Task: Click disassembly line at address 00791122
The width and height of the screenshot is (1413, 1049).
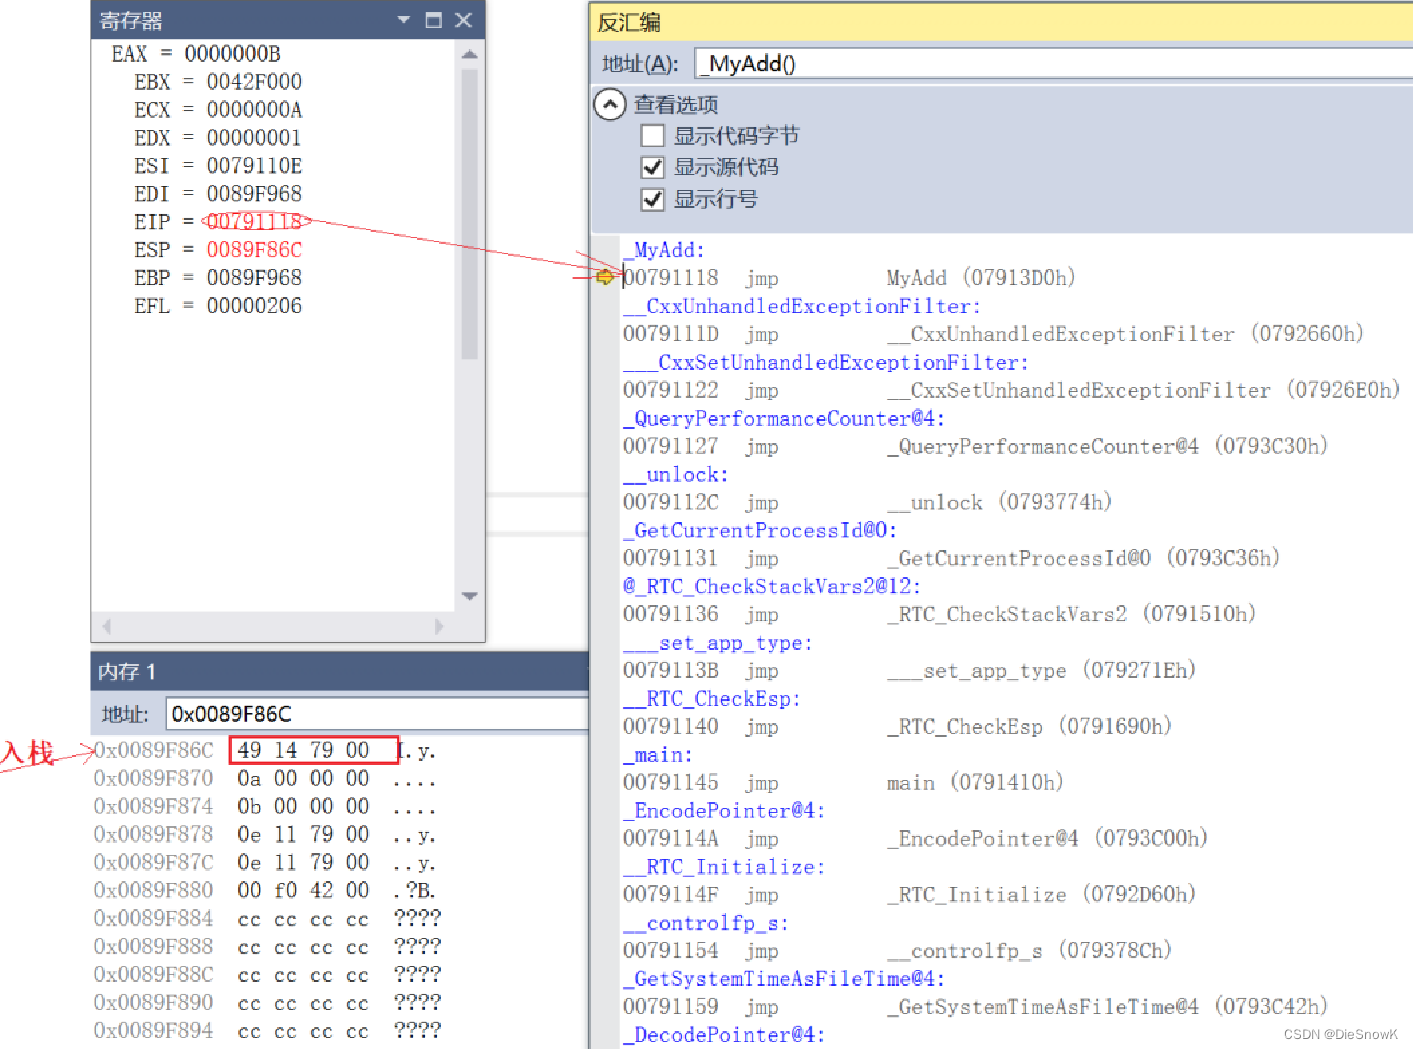Action: pos(1011,390)
